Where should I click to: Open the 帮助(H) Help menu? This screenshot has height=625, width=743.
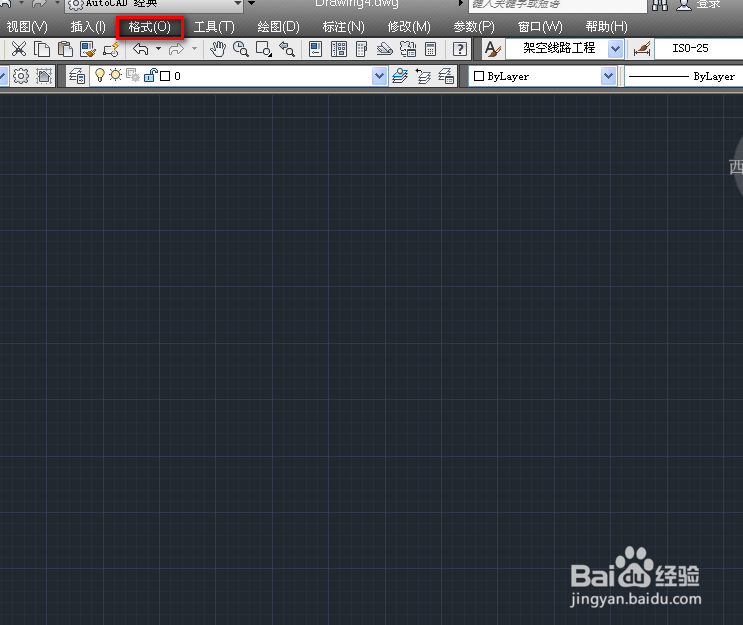[607, 27]
